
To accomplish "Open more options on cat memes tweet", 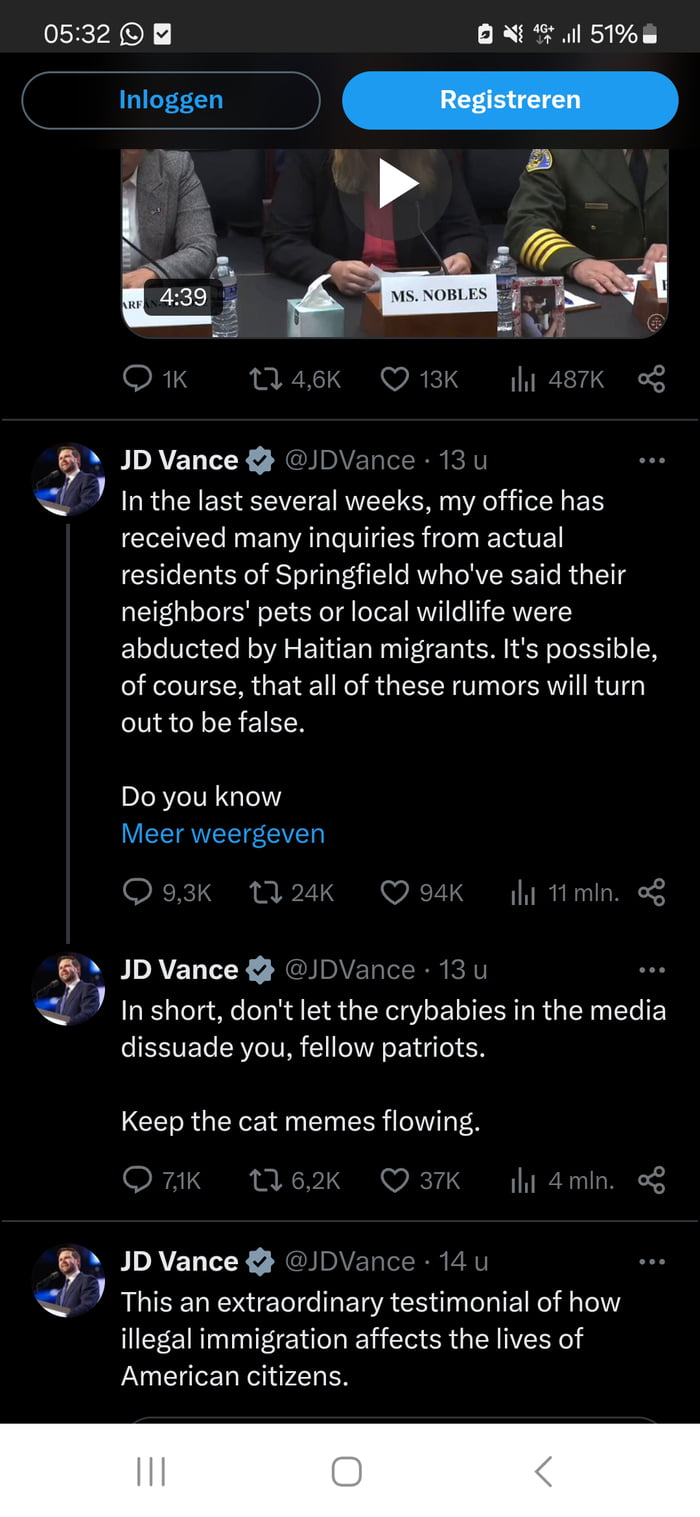I will (651, 970).
